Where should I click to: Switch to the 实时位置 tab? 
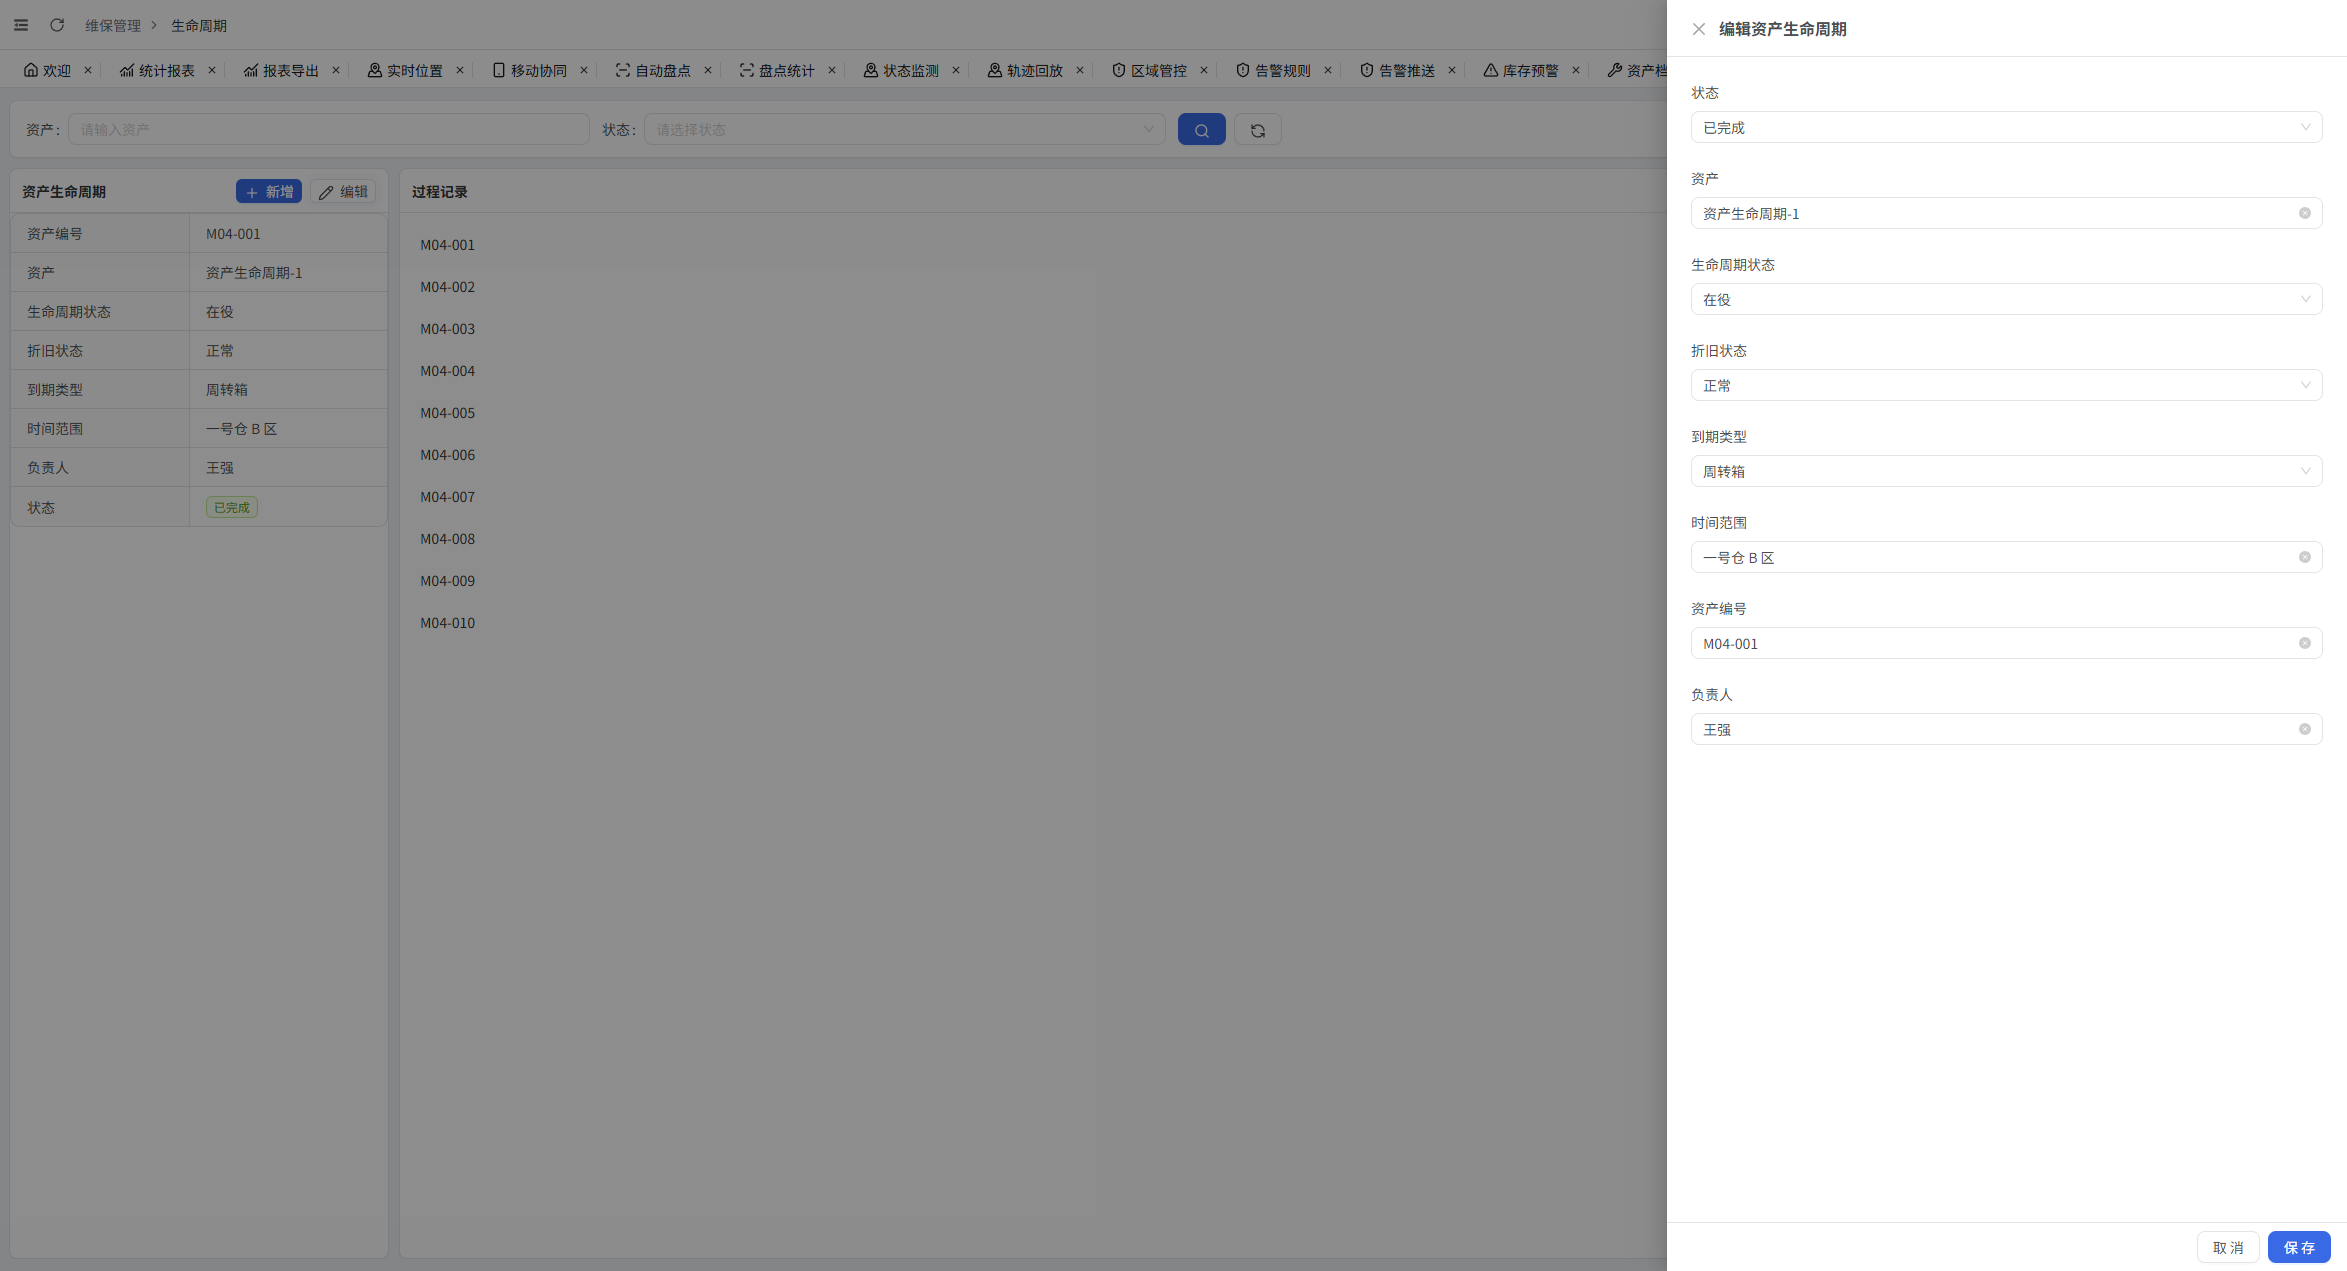tap(405, 70)
